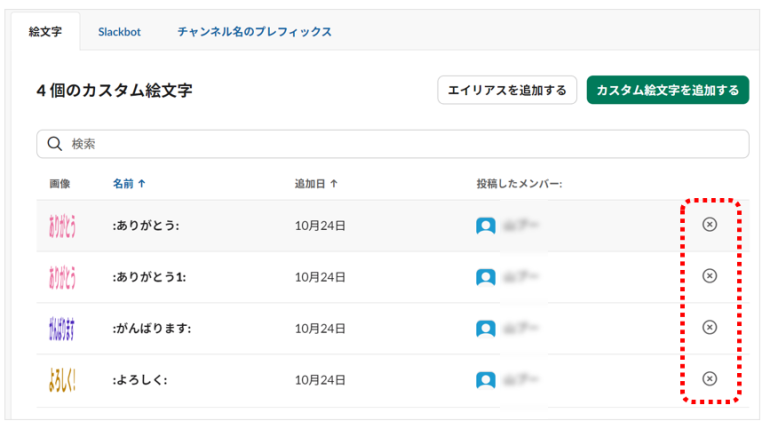This screenshot has height=429, width=770.
Task: Remove the :よろしく: emoji
Action: click(709, 378)
